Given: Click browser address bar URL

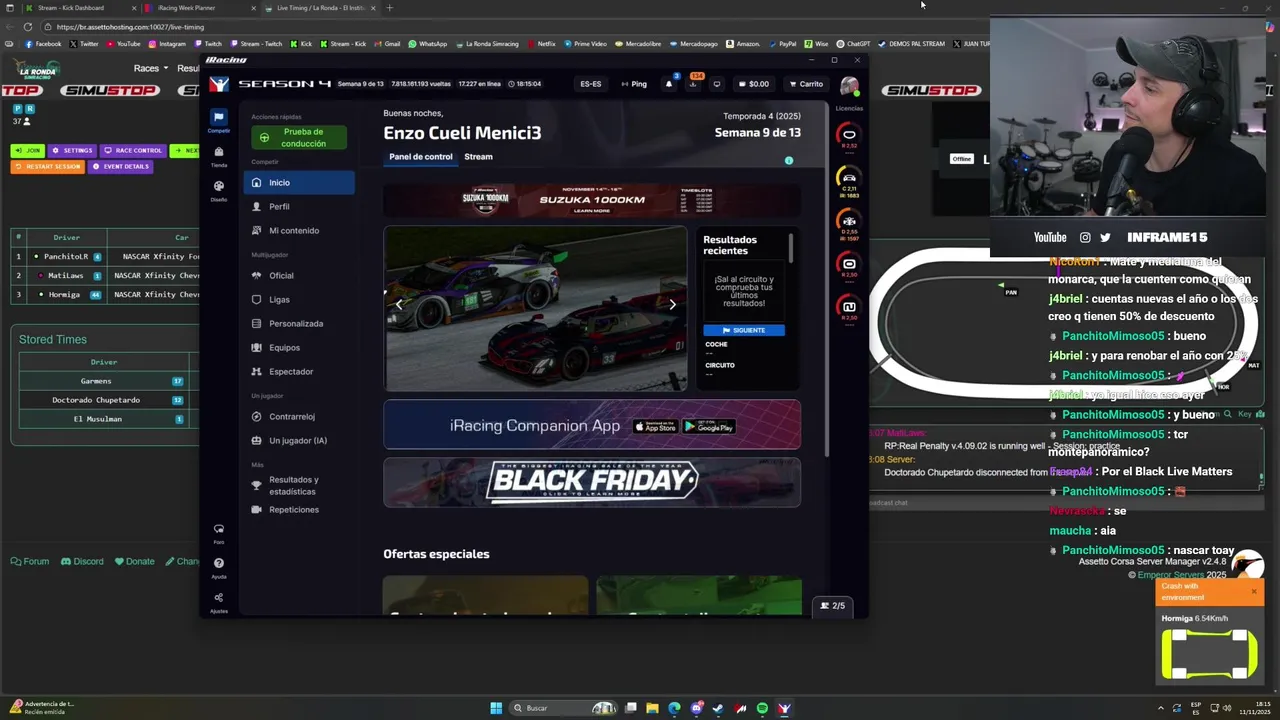Looking at the screenshot, I should [130, 27].
